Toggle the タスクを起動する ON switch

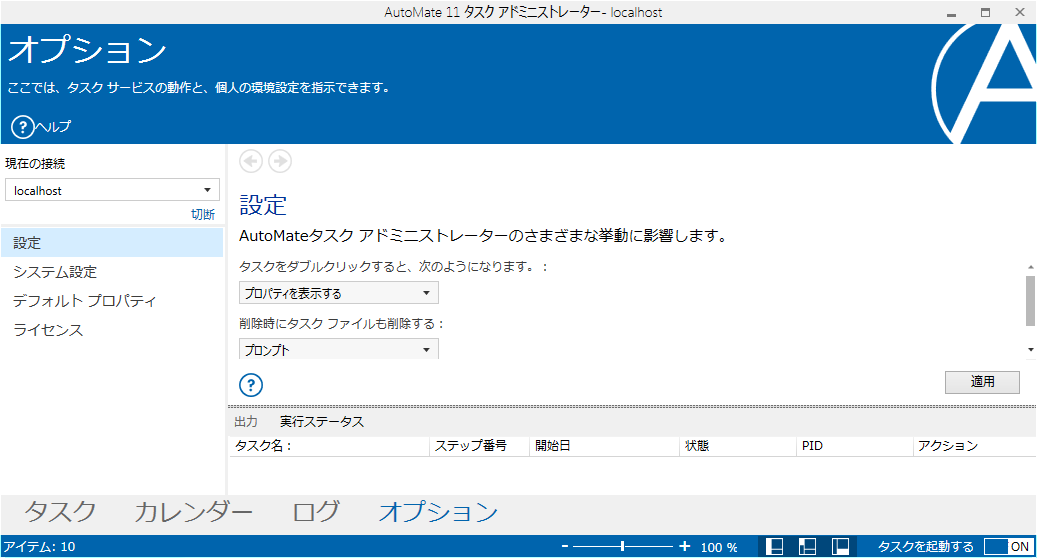pyautogui.click(x=1007, y=547)
